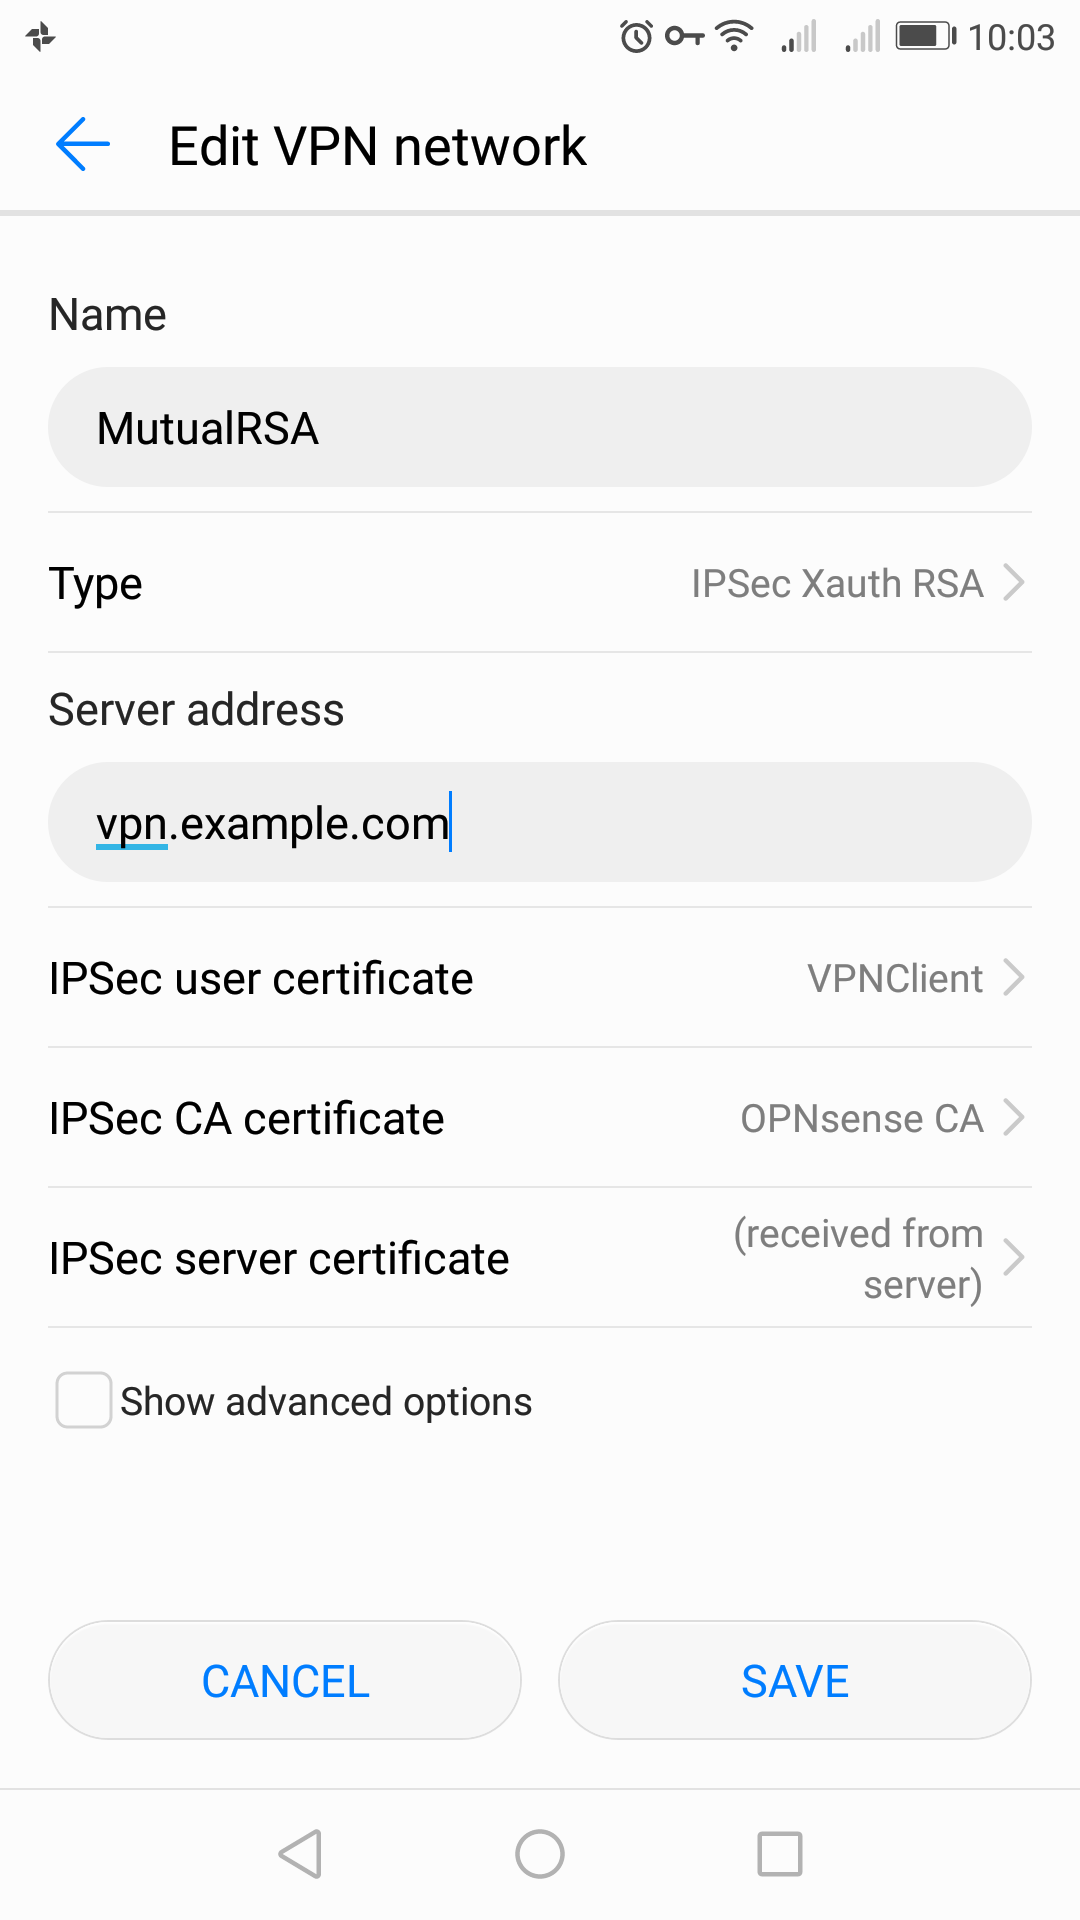The image size is (1080, 1920).
Task: Expand the IPSec user certificate chooser
Action: click(x=1013, y=978)
